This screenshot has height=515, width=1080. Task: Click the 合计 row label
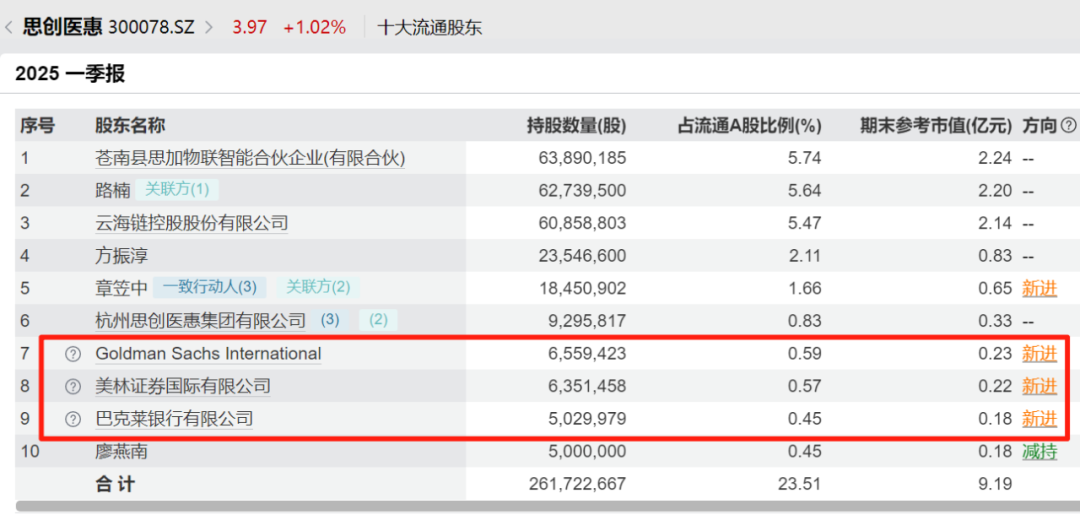click(114, 484)
